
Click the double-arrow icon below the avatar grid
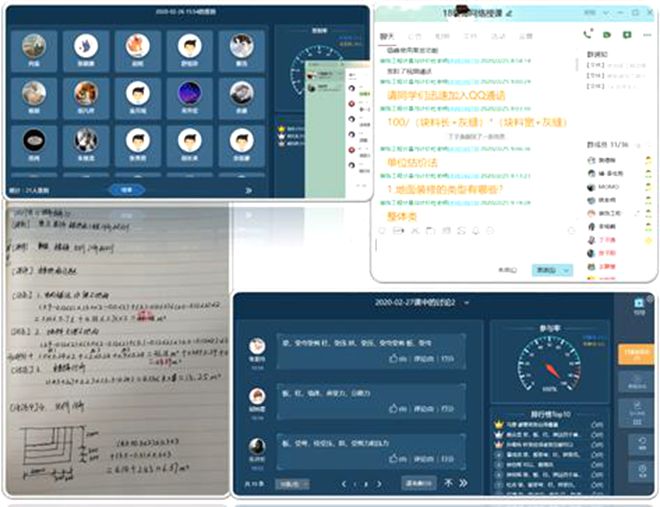(248, 188)
